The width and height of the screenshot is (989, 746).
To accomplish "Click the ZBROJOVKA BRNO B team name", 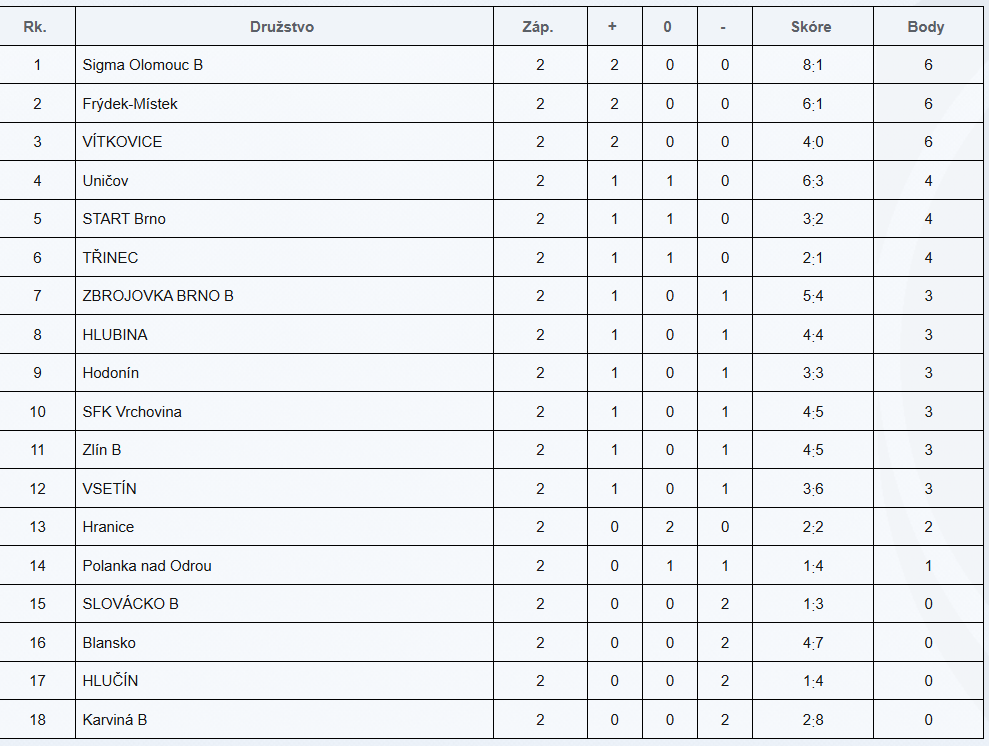I will 158,296.
